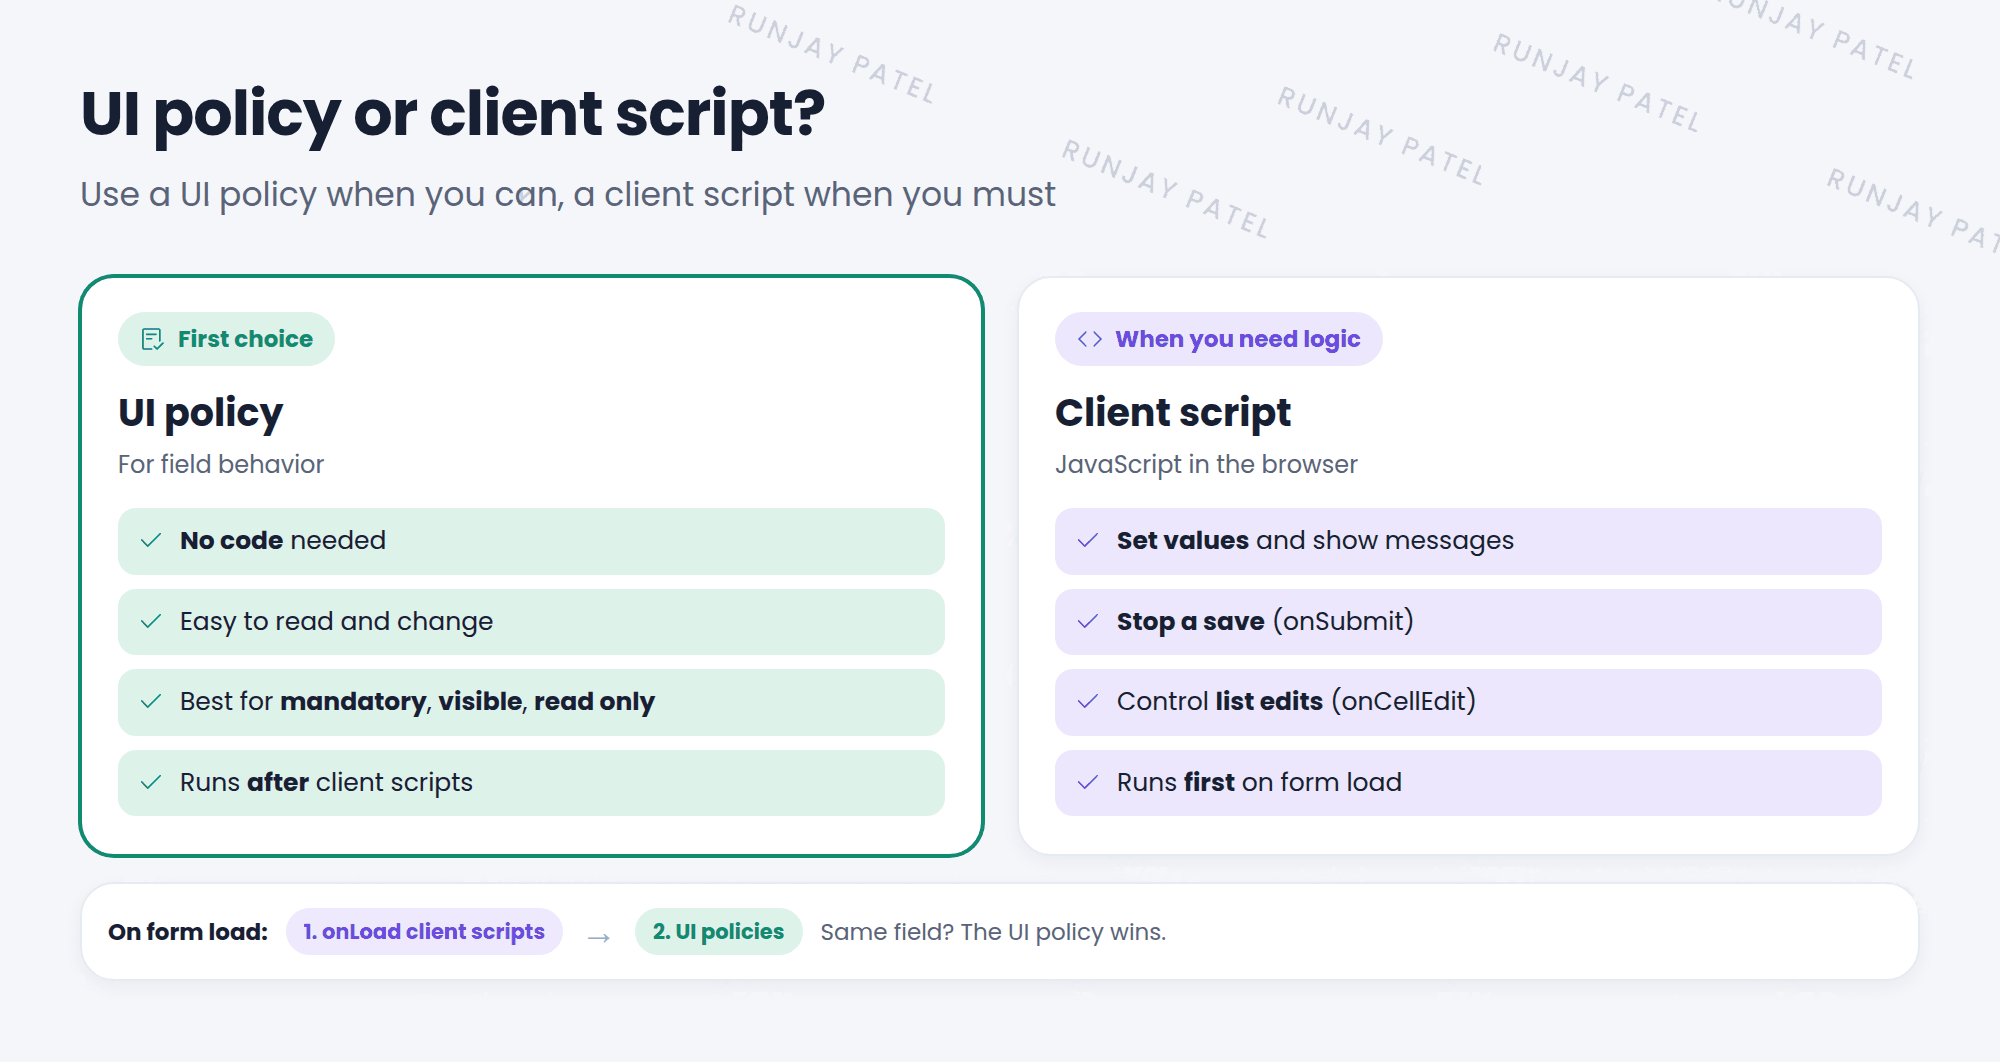Click the checkmark beside No code needed
2000x1062 pixels.
(151, 541)
